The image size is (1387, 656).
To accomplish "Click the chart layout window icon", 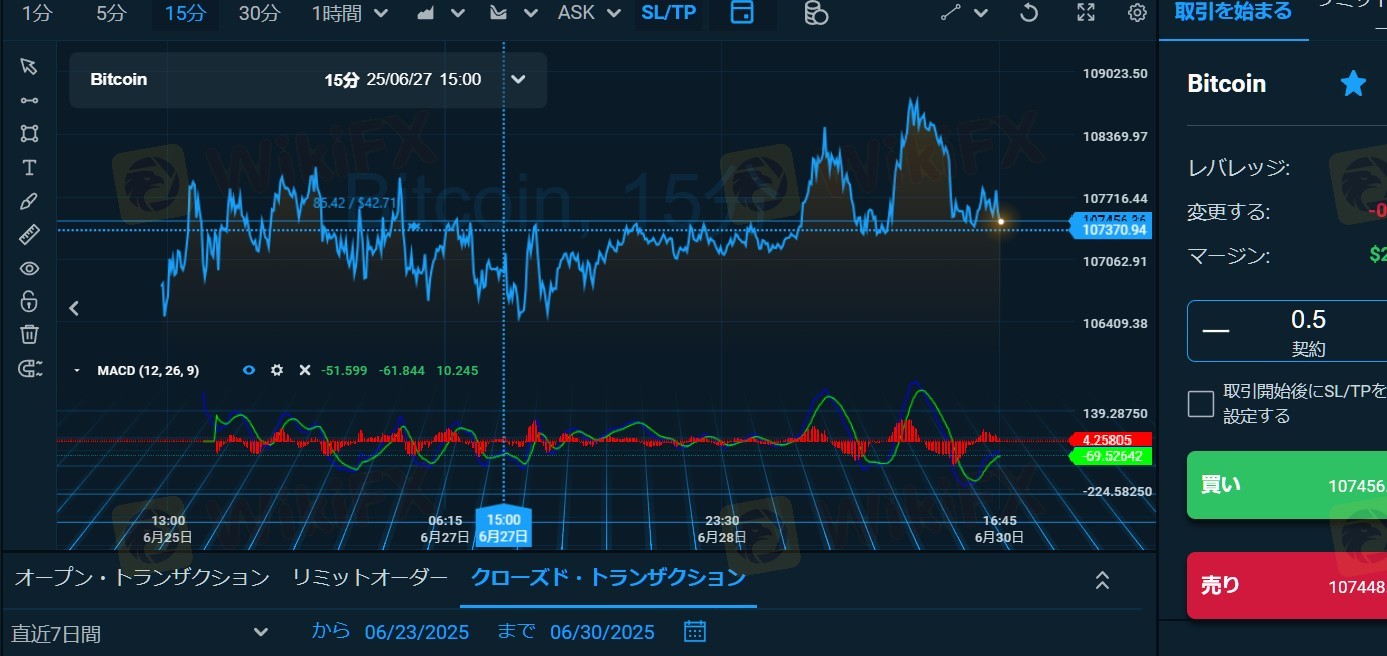I will click(742, 13).
